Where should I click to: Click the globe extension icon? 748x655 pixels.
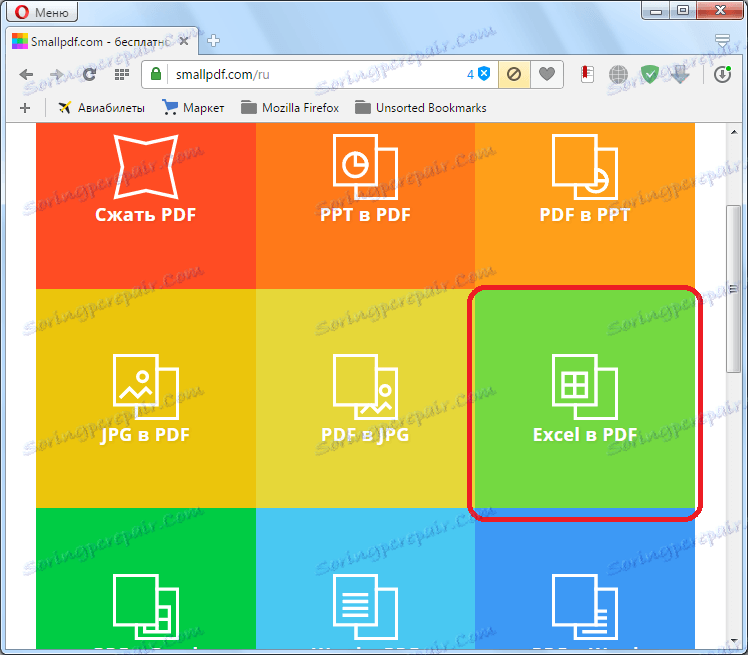point(618,74)
